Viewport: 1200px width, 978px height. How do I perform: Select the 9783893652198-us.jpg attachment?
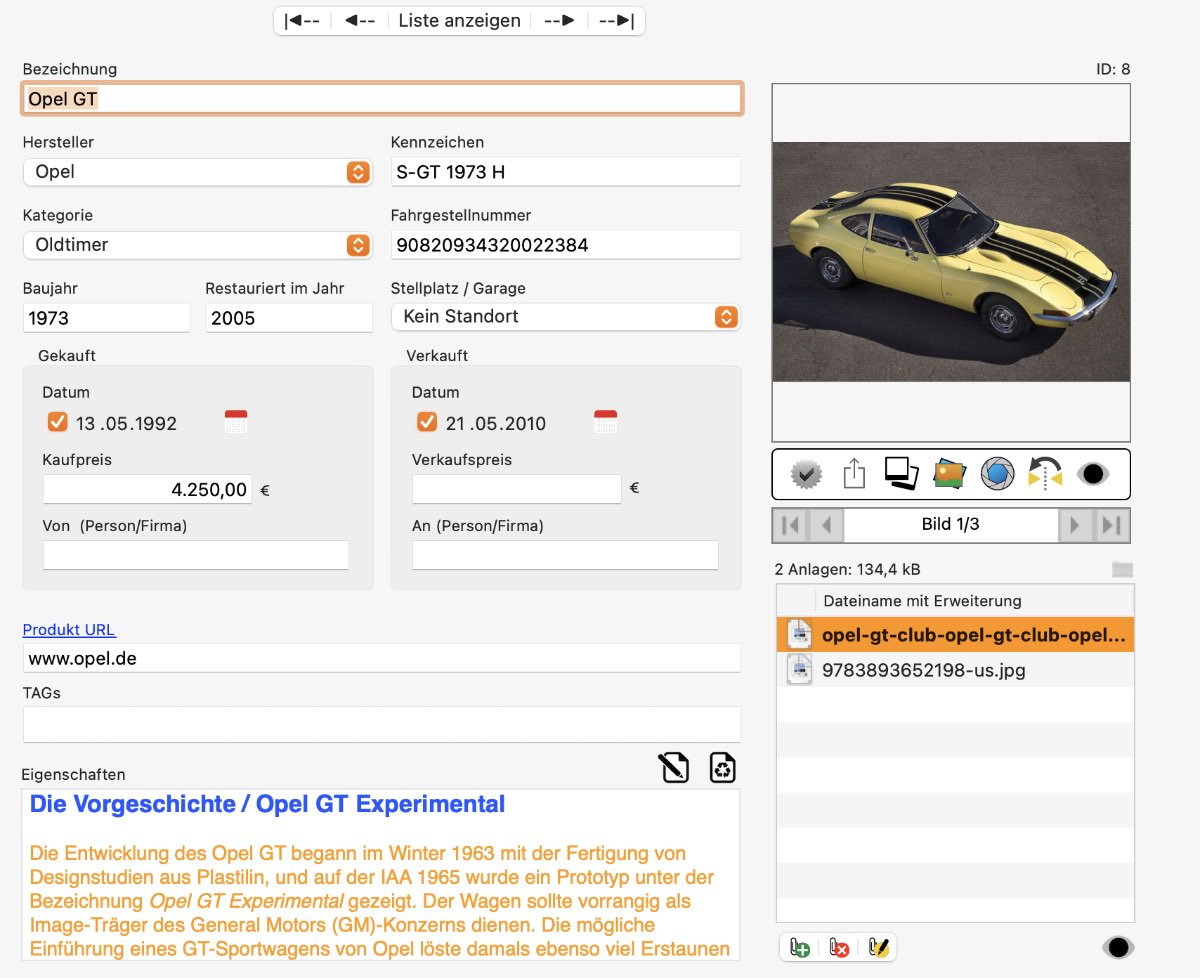[x=956, y=670]
